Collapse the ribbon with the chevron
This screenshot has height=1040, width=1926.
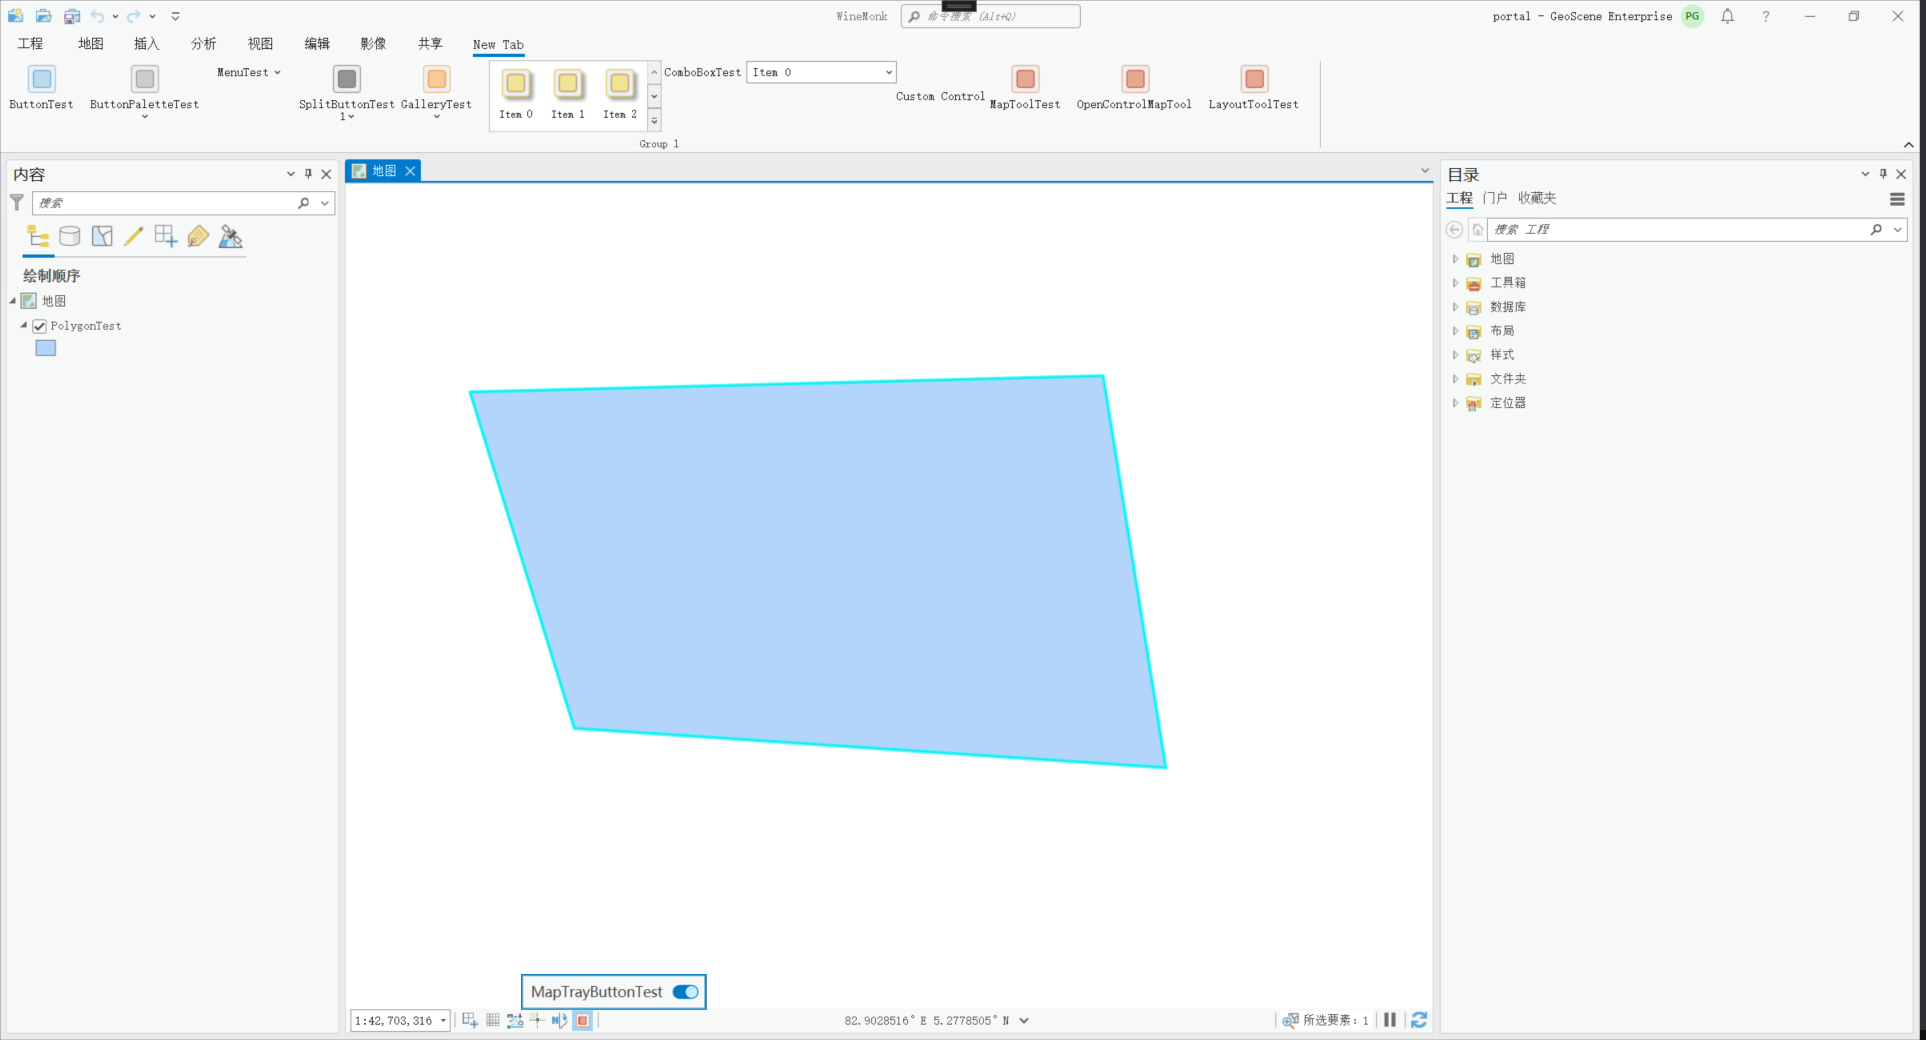(x=1909, y=145)
